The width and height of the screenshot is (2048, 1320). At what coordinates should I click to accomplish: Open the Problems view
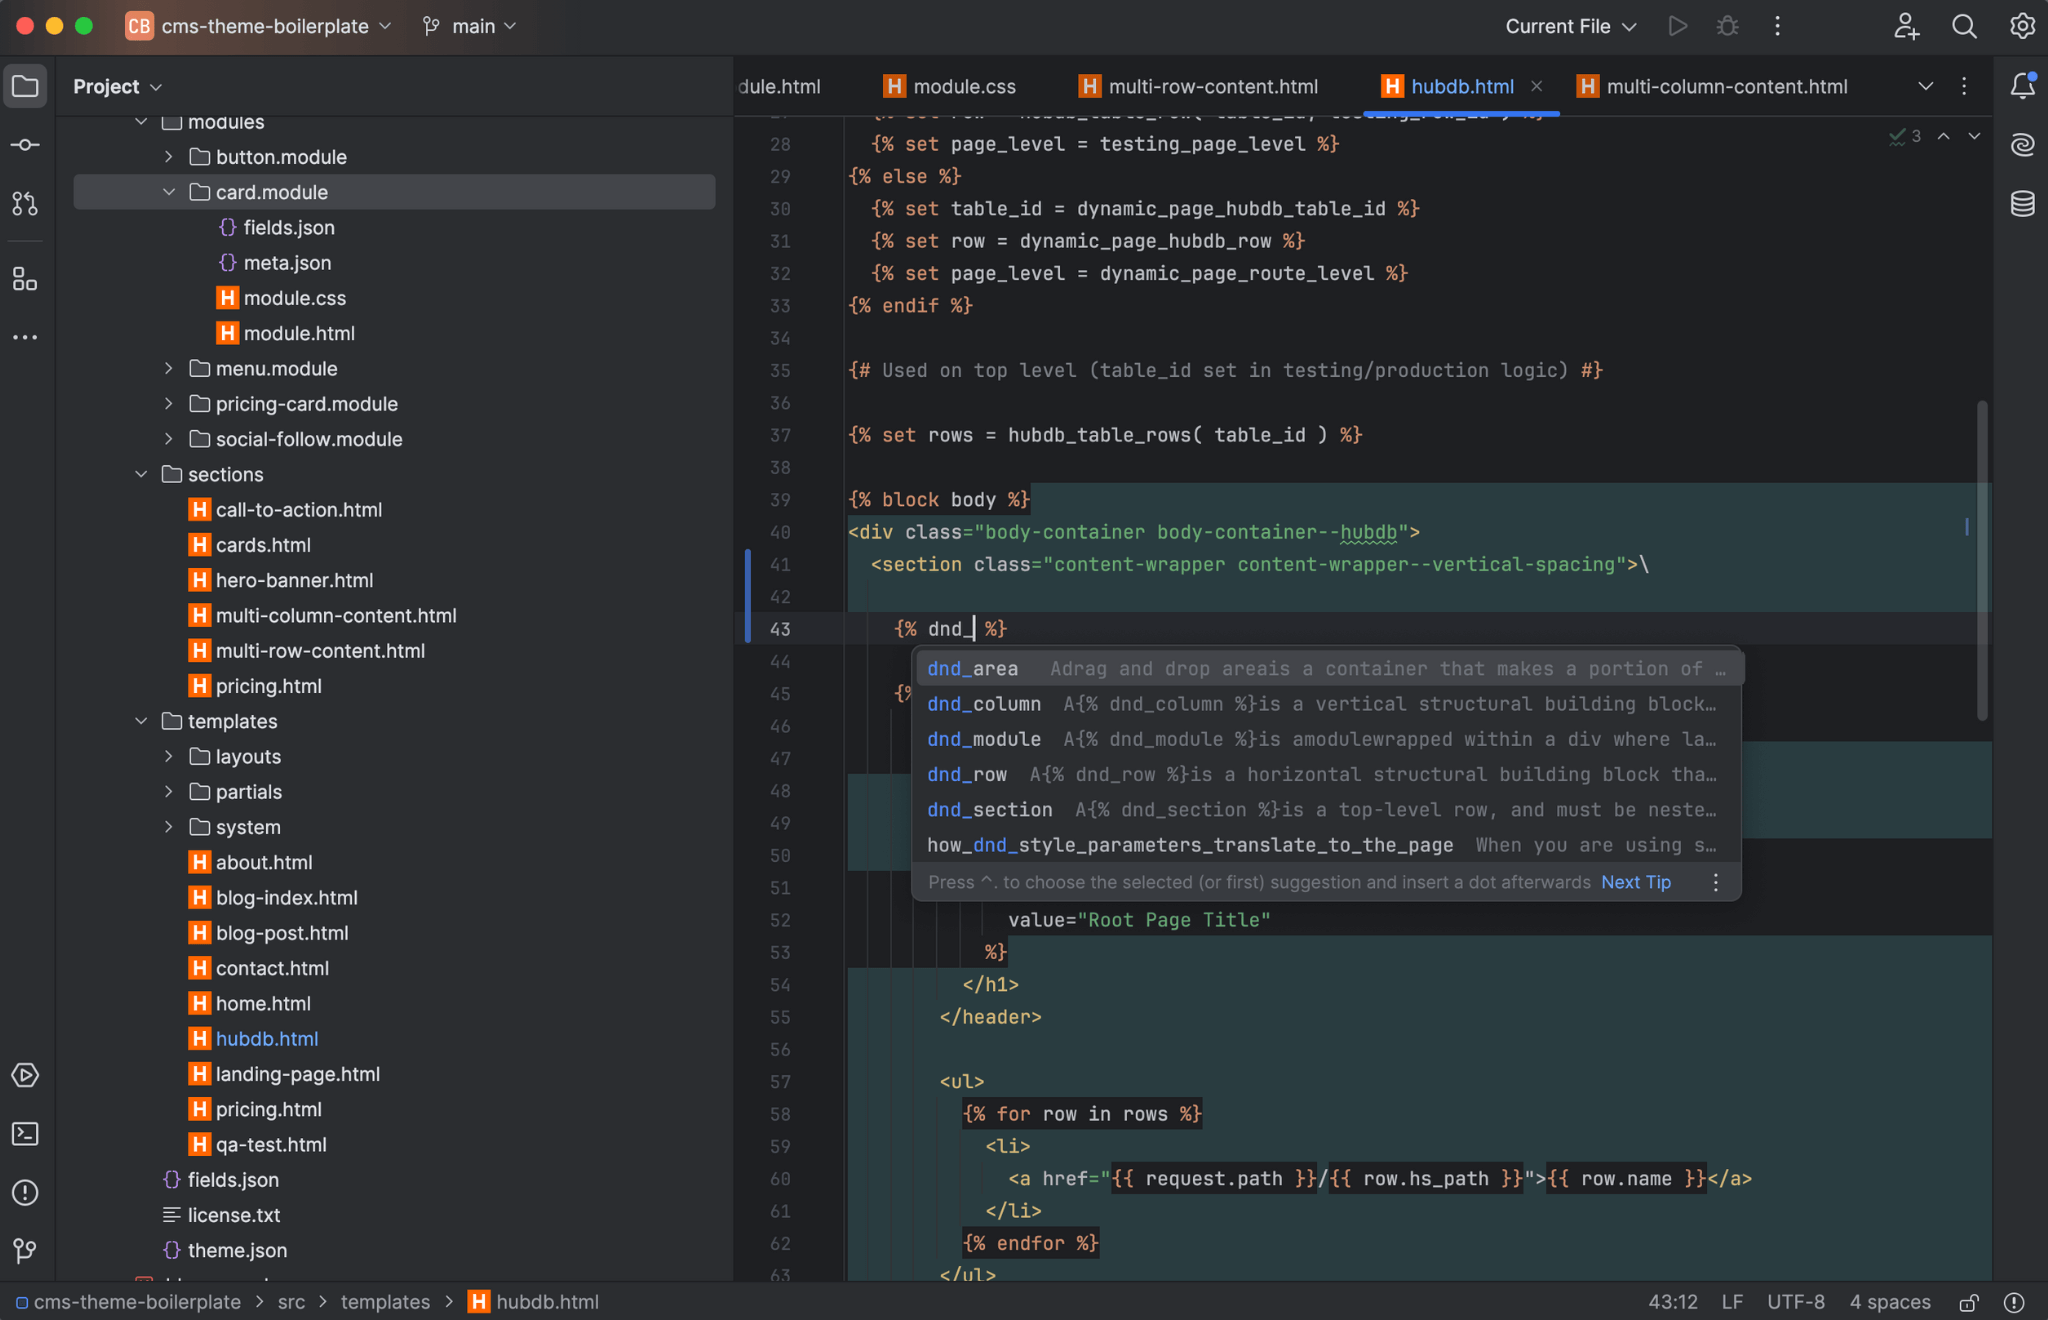25,1192
